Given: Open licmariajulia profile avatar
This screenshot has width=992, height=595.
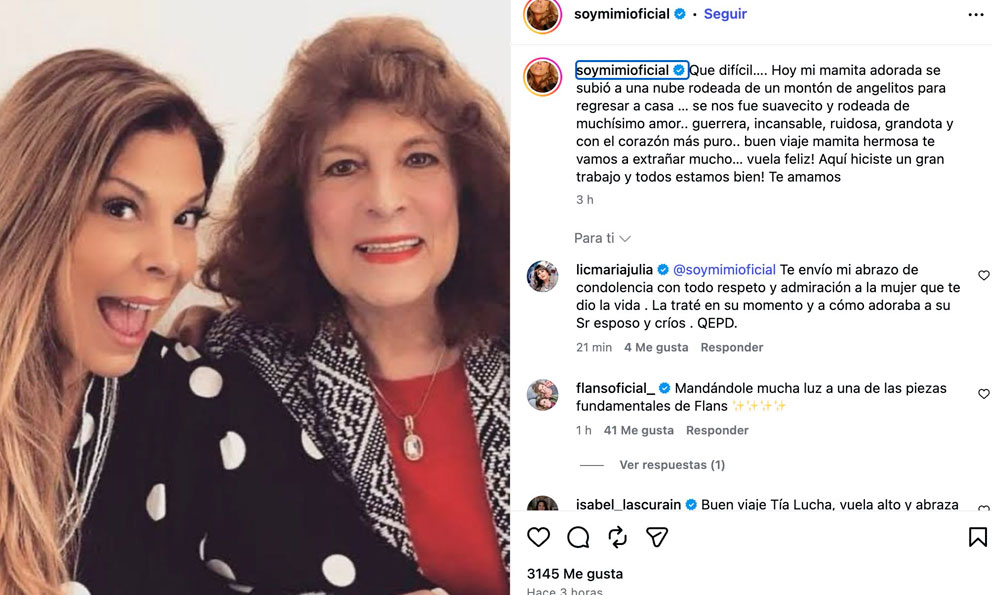Looking at the screenshot, I should click(x=542, y=276).
